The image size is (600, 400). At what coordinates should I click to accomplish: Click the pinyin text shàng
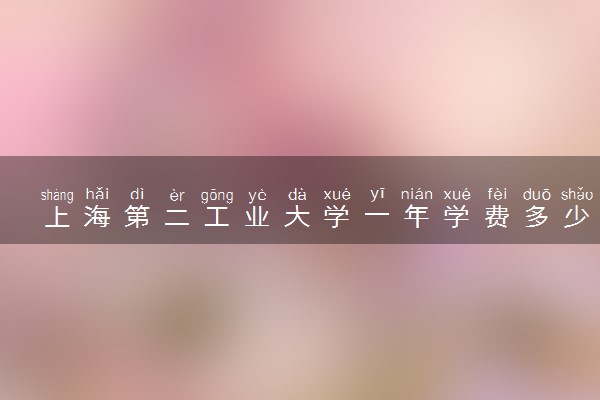click(57, 195)
